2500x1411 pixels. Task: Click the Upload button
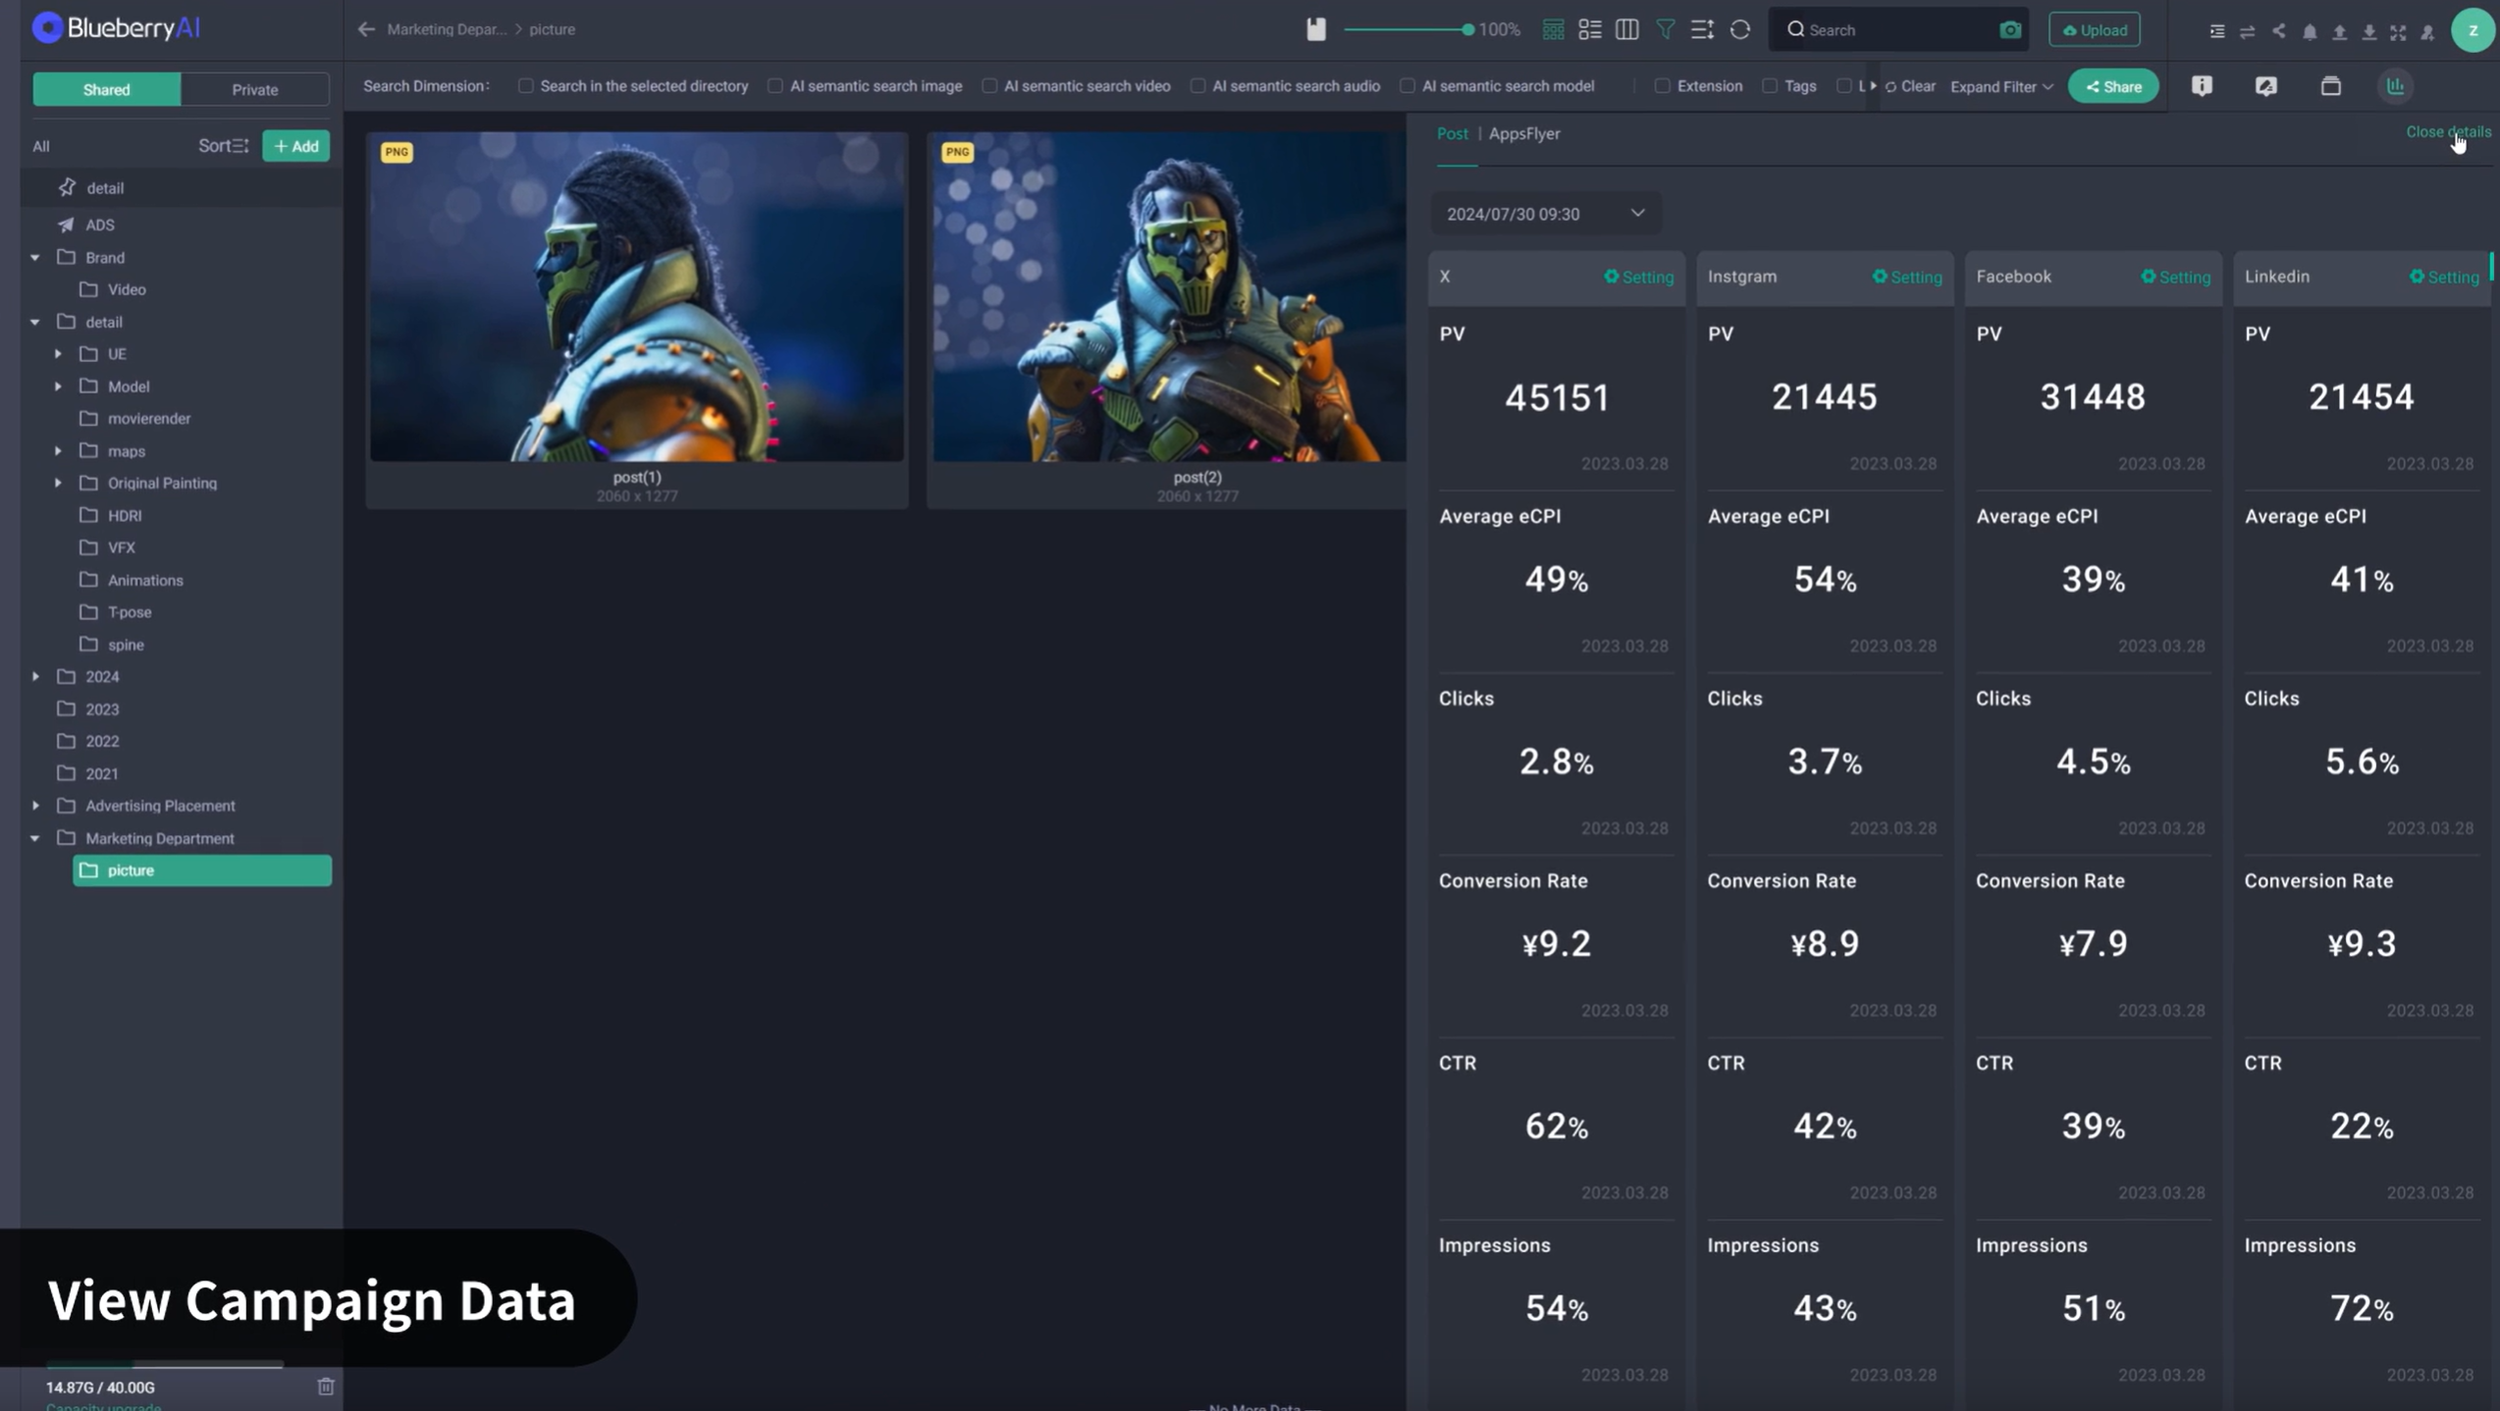pos(2094,30)
